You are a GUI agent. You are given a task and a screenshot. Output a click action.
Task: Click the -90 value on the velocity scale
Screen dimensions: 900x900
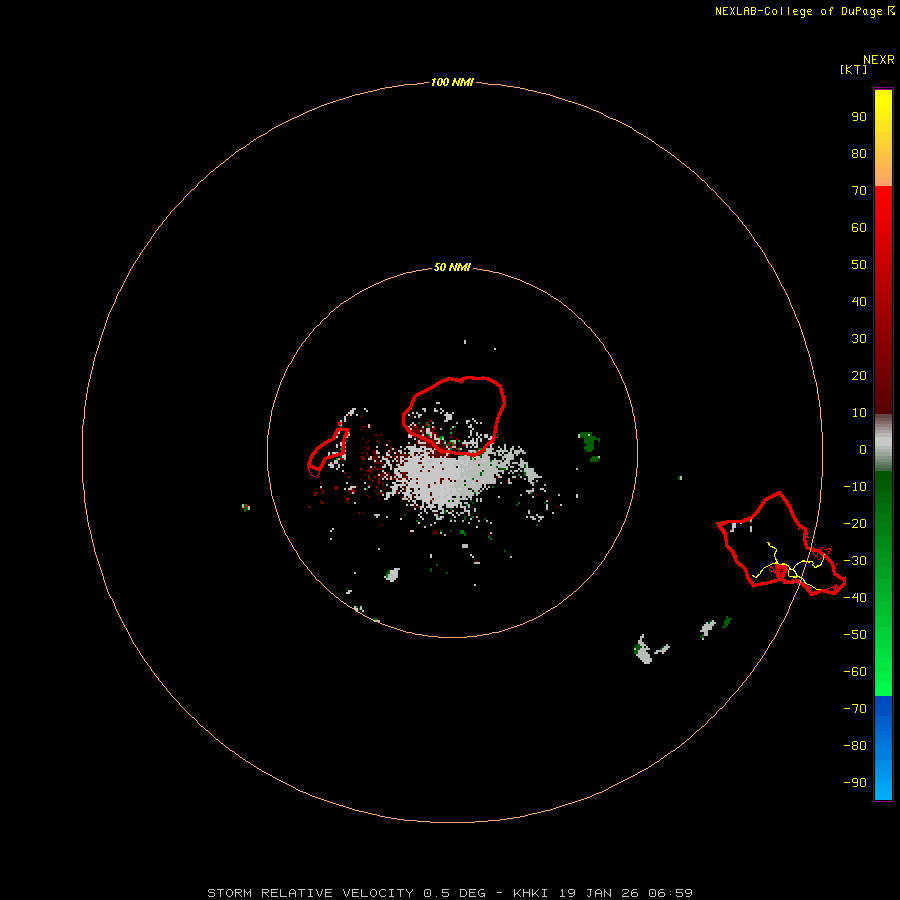coord(855,783)
